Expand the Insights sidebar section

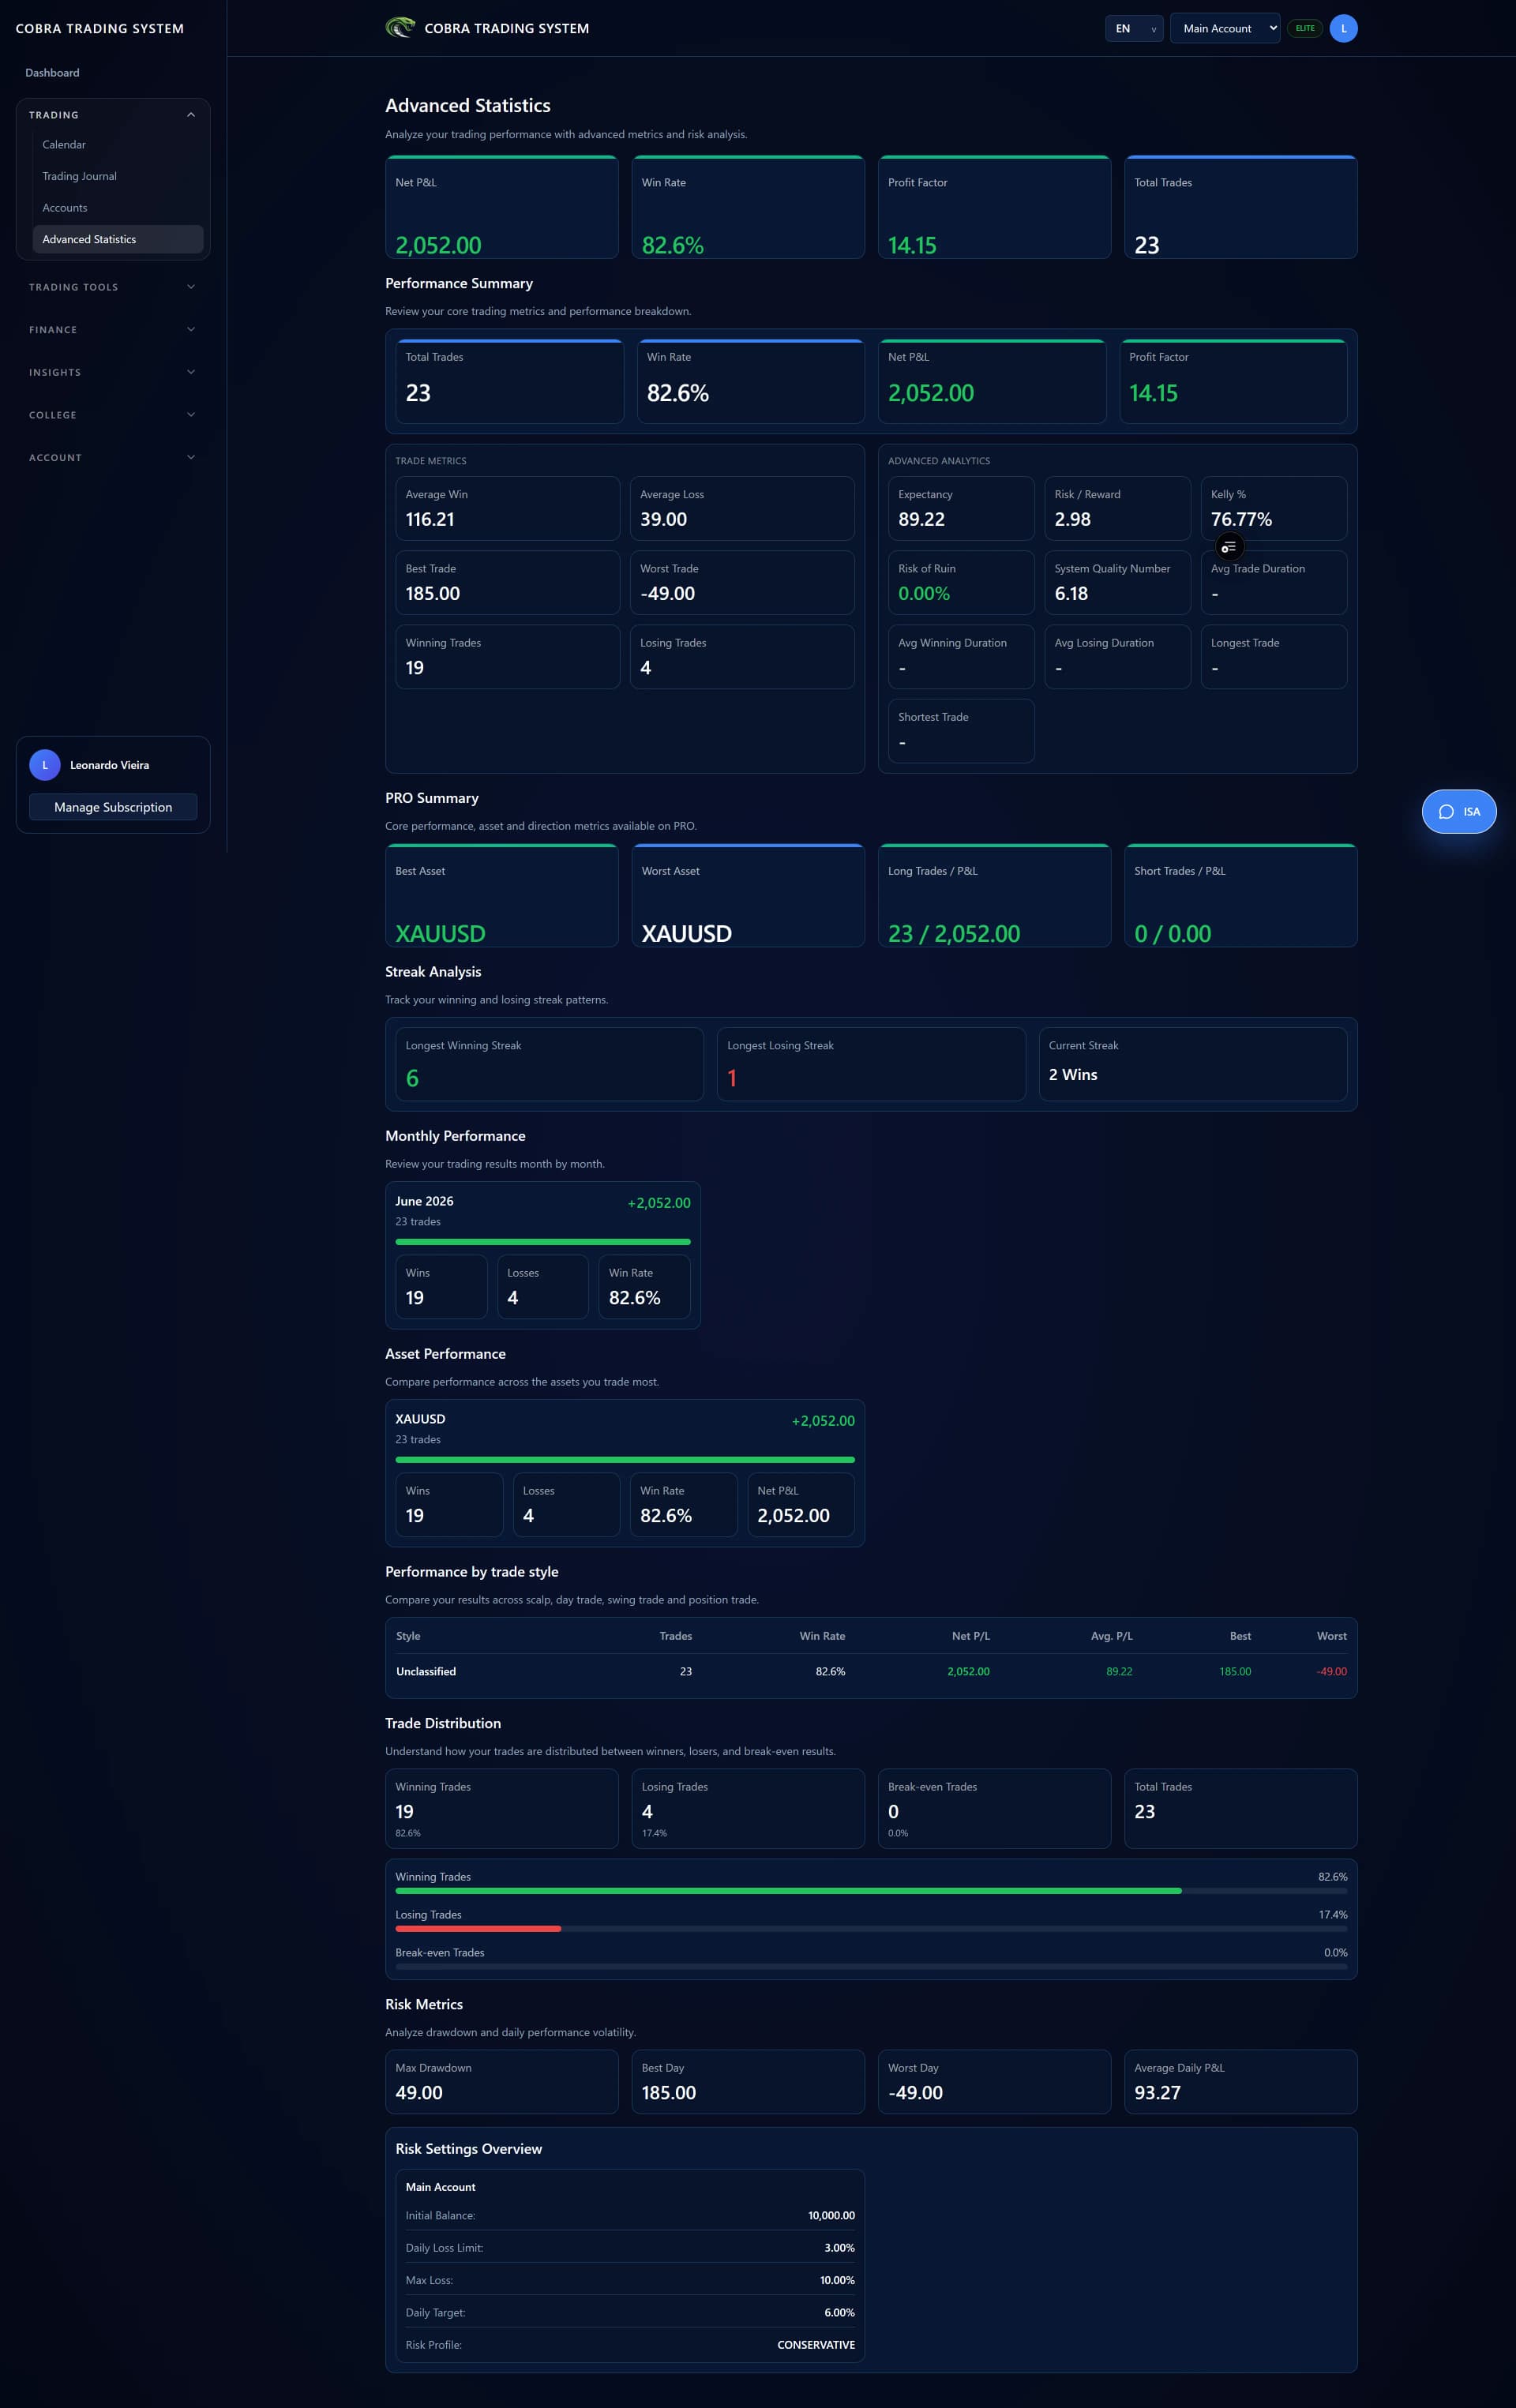[113, 372]
